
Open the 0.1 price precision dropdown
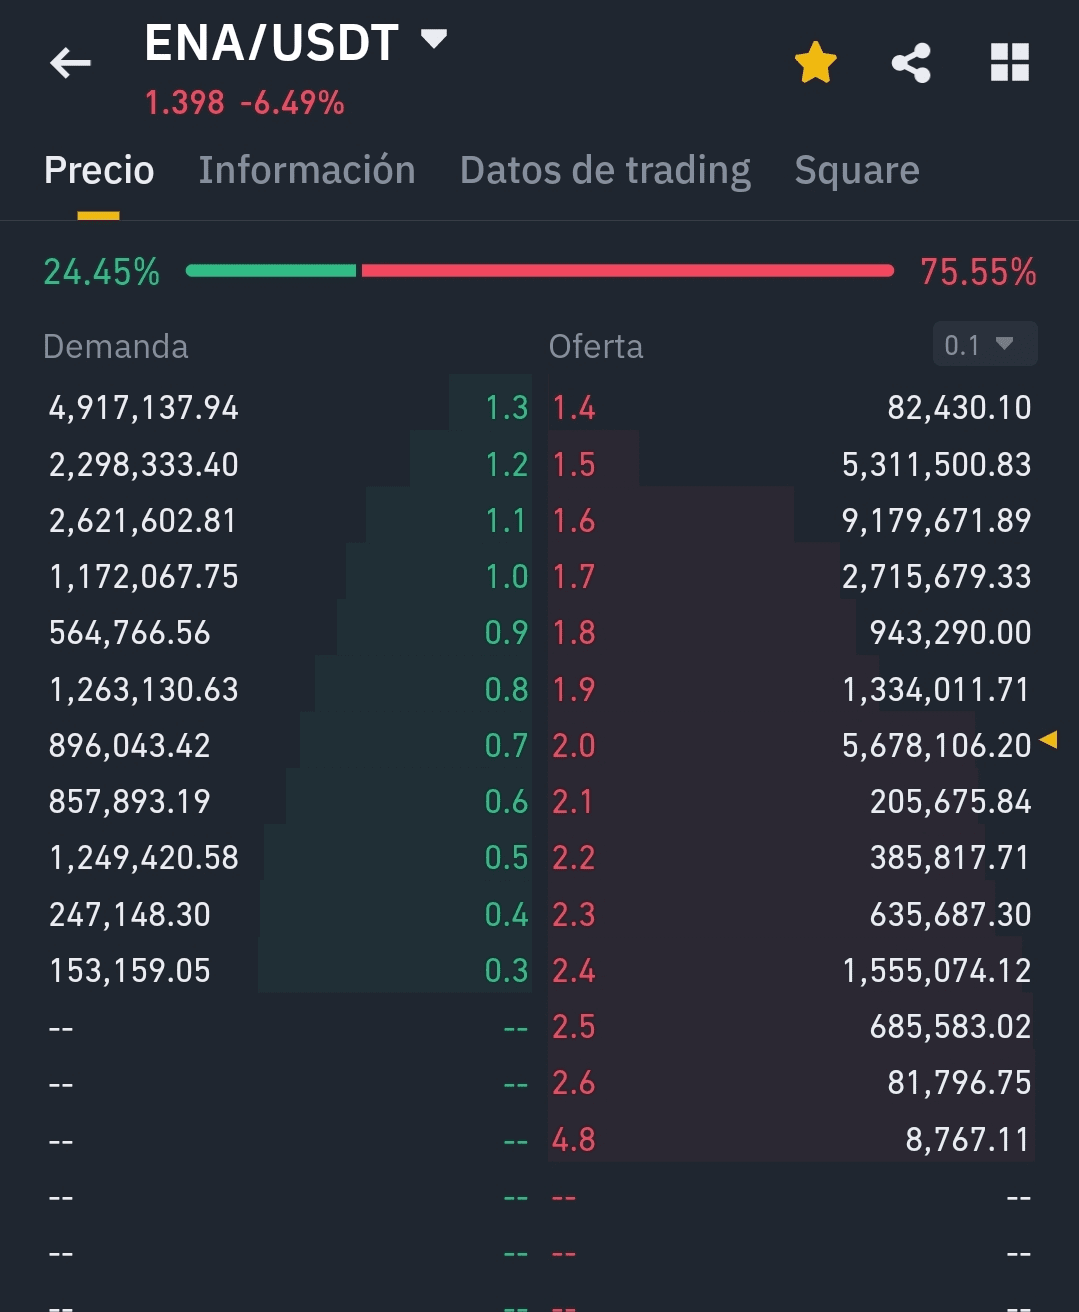coord(984,345)
